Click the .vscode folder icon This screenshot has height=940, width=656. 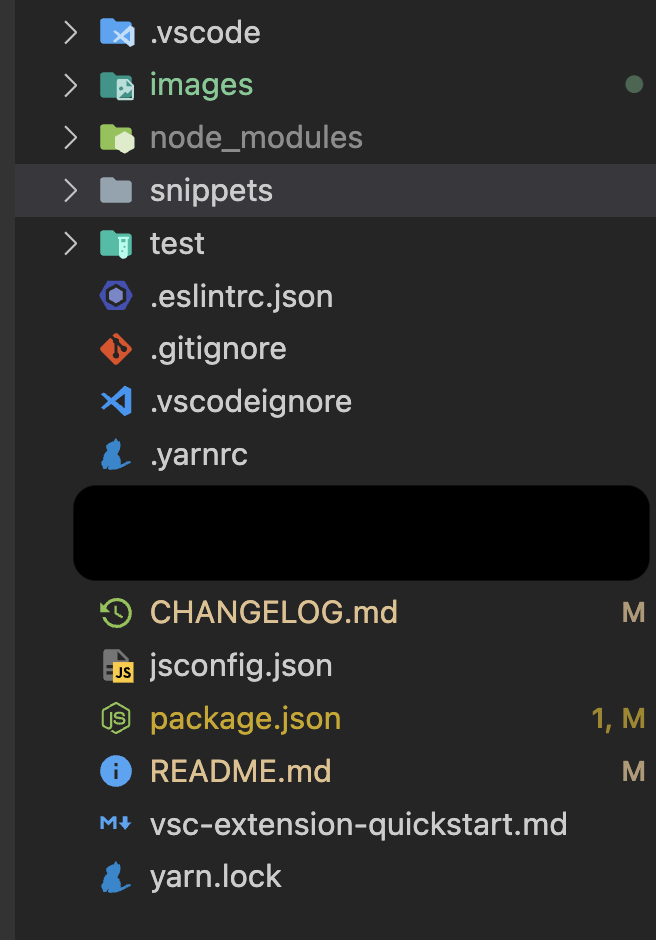pos(117,33)
